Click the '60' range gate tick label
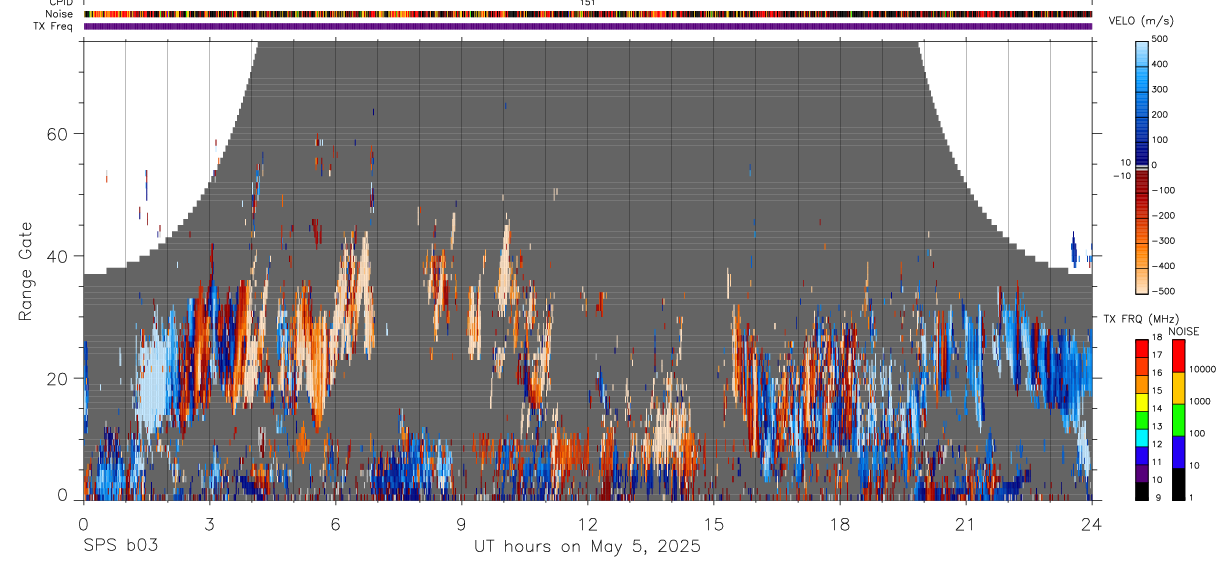This screenshot has height=567, width=1228. [59, 134]
